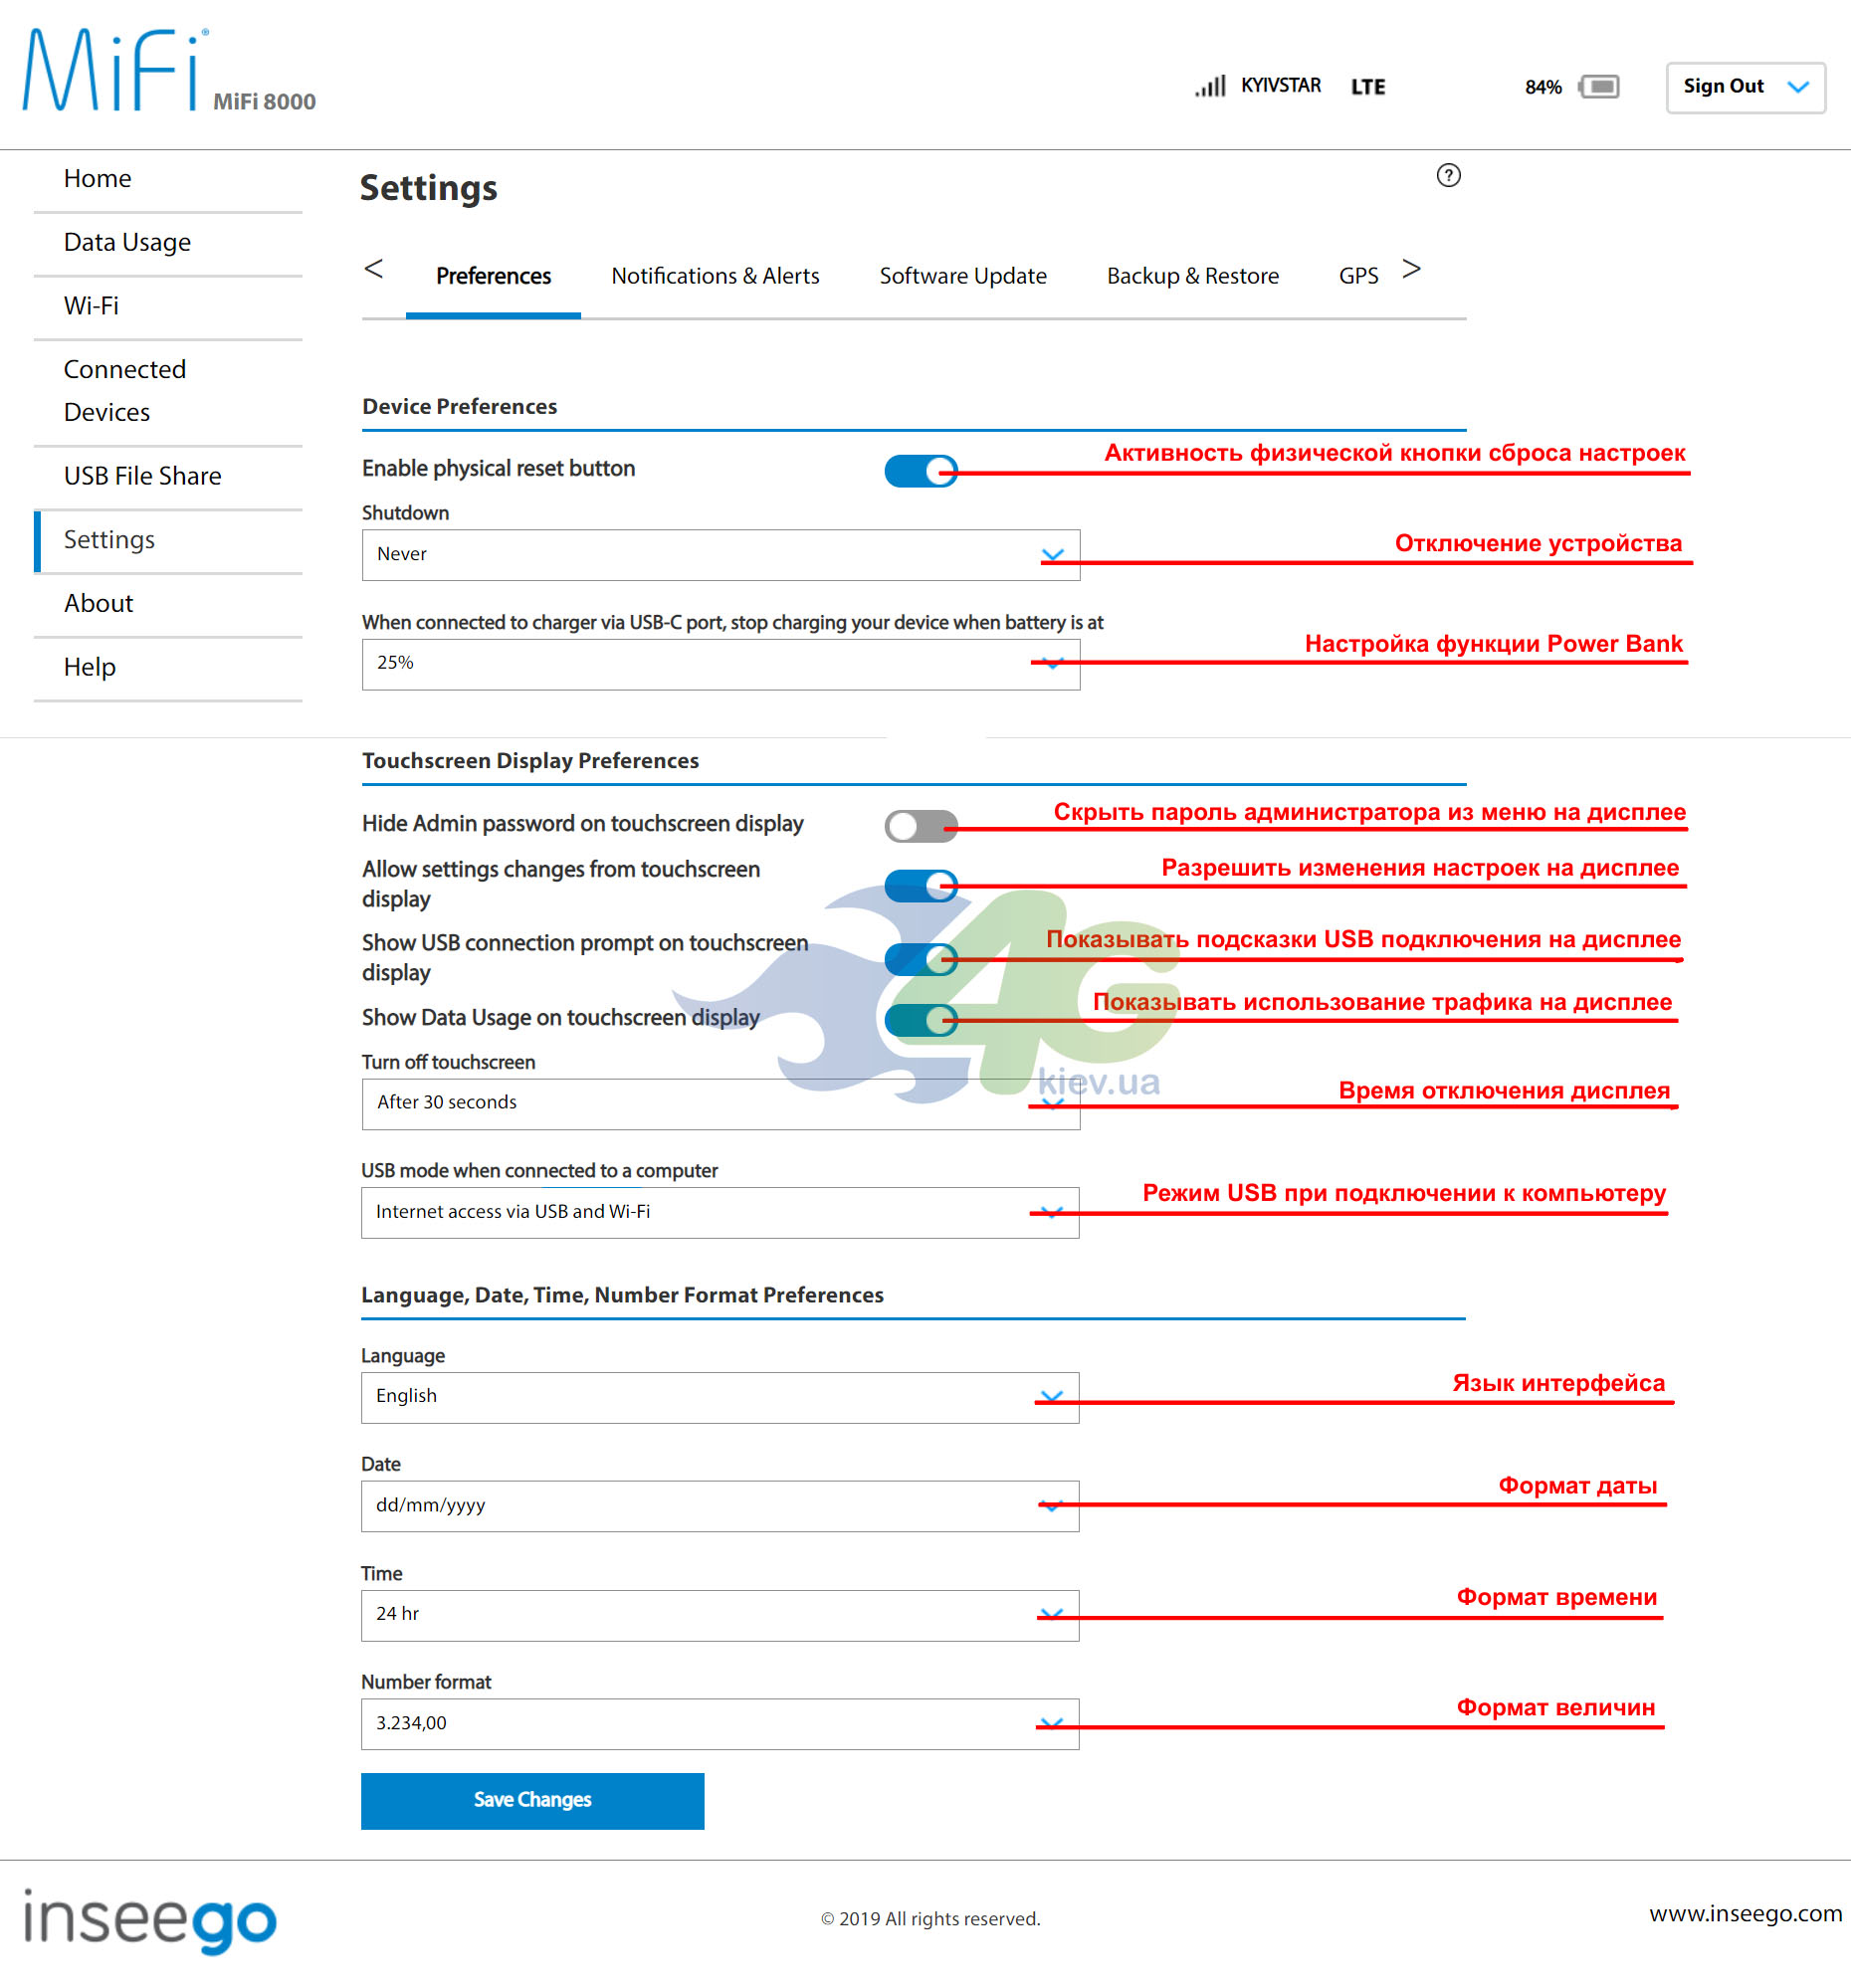
Task: Click the Save Changes button
Action: point(532,1800)
